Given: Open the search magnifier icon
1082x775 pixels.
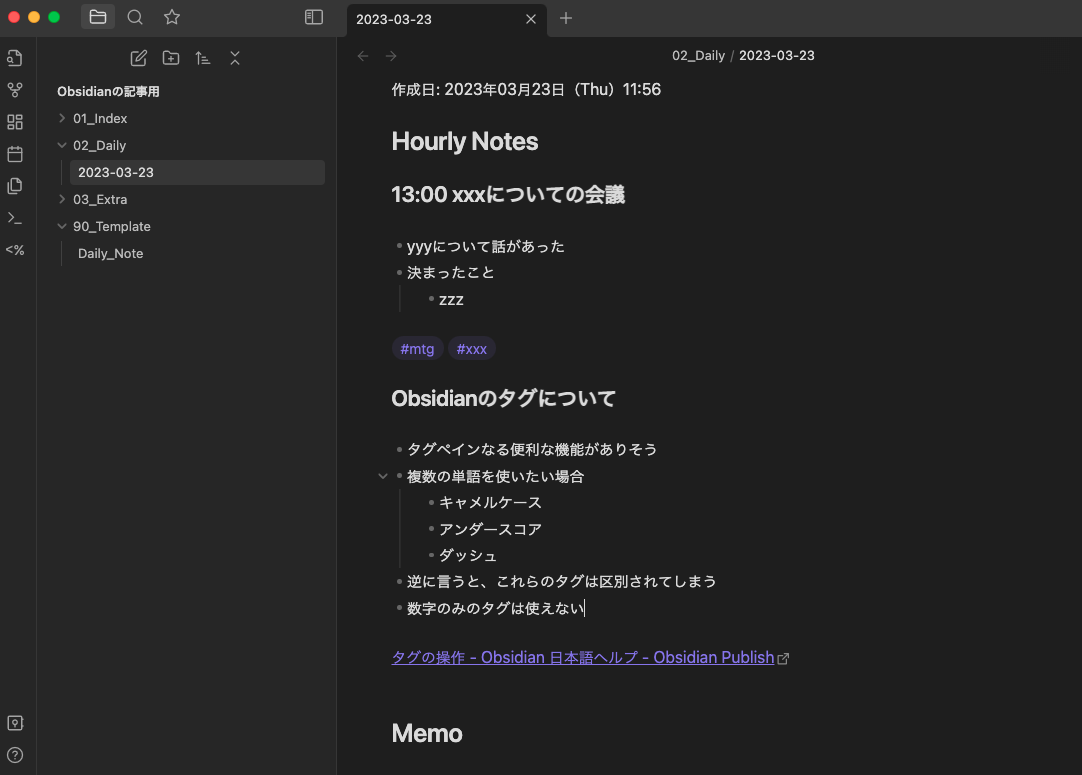Looking at the screenshot, I should 135,17.
